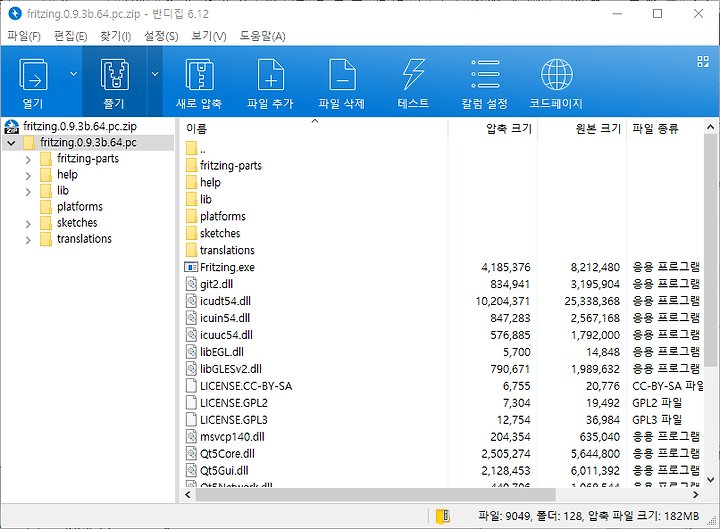Expand the sketches tree node
Viewport: 720px width, 529px height.
point(28,224)
